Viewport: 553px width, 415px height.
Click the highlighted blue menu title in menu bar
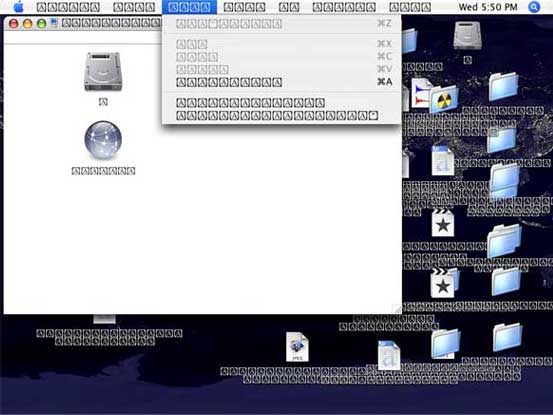(x=189, y=7)
